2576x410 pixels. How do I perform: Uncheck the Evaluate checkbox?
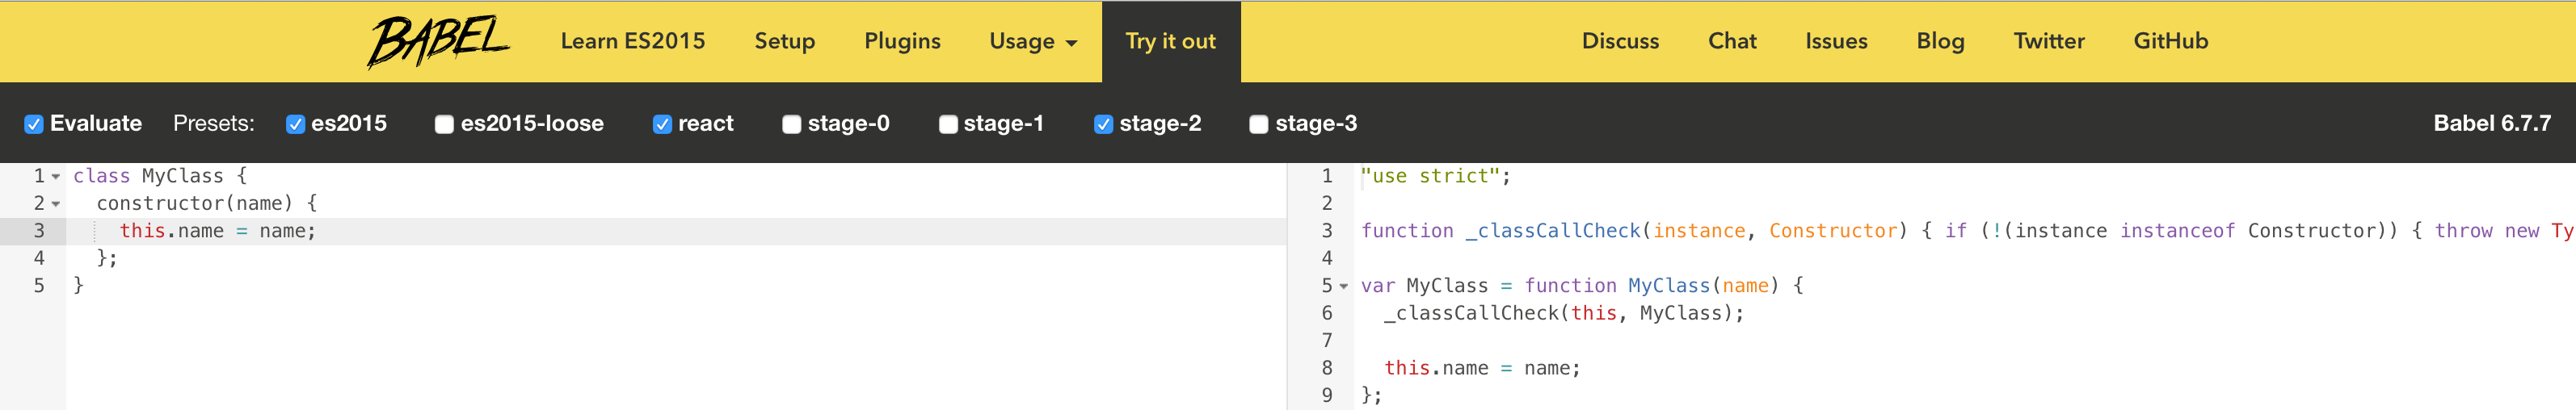34,124
